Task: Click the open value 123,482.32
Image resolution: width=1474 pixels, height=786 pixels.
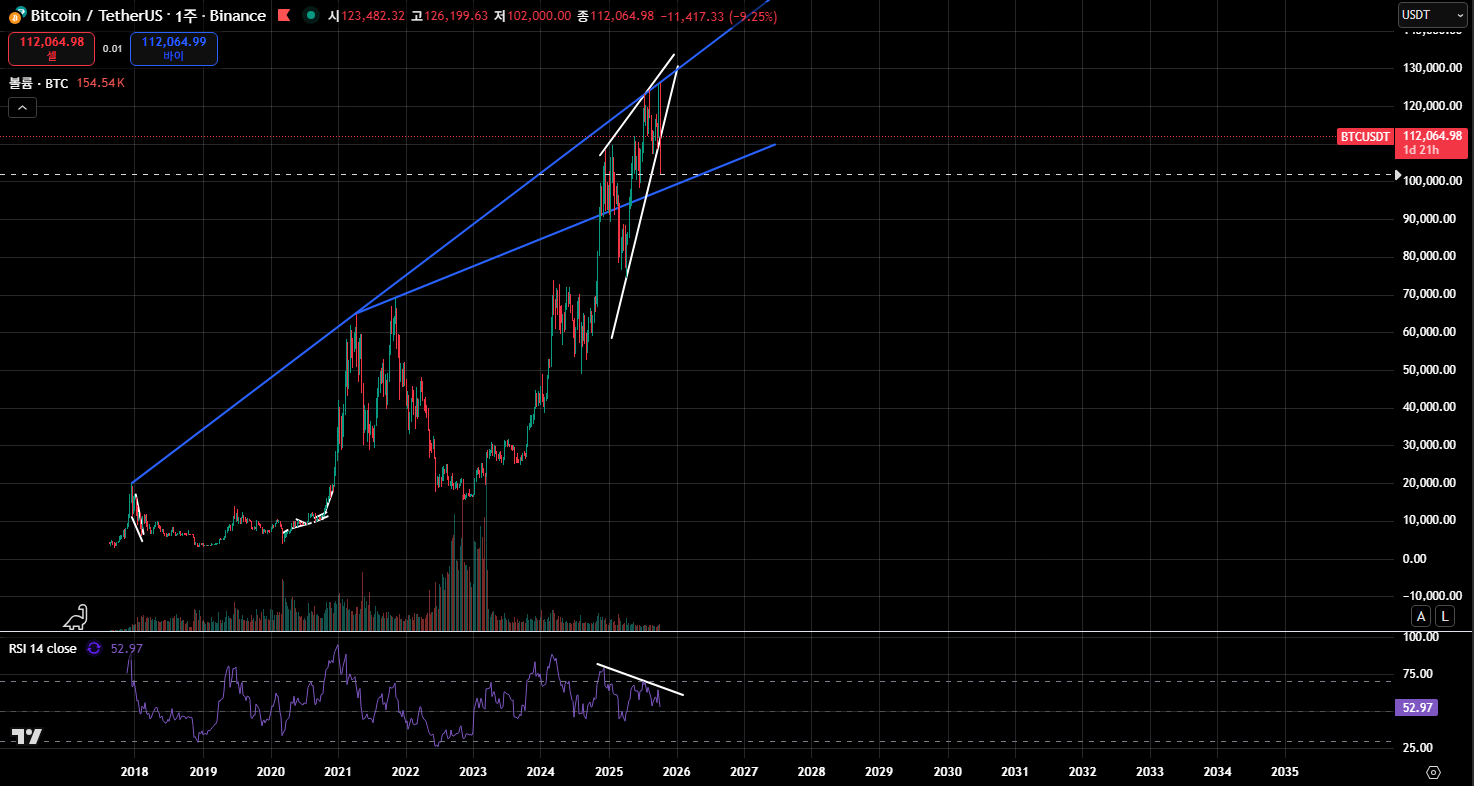Action: [x=373, y=16]
